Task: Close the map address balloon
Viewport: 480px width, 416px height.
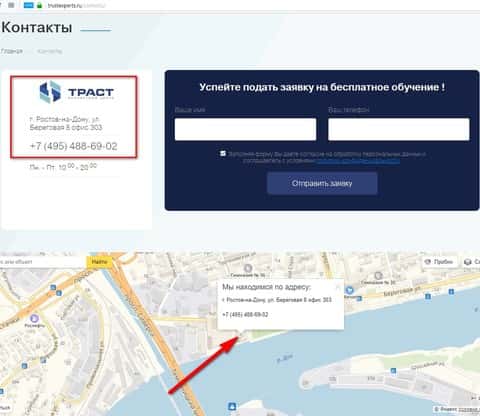Action: click(x=338, y=287)
